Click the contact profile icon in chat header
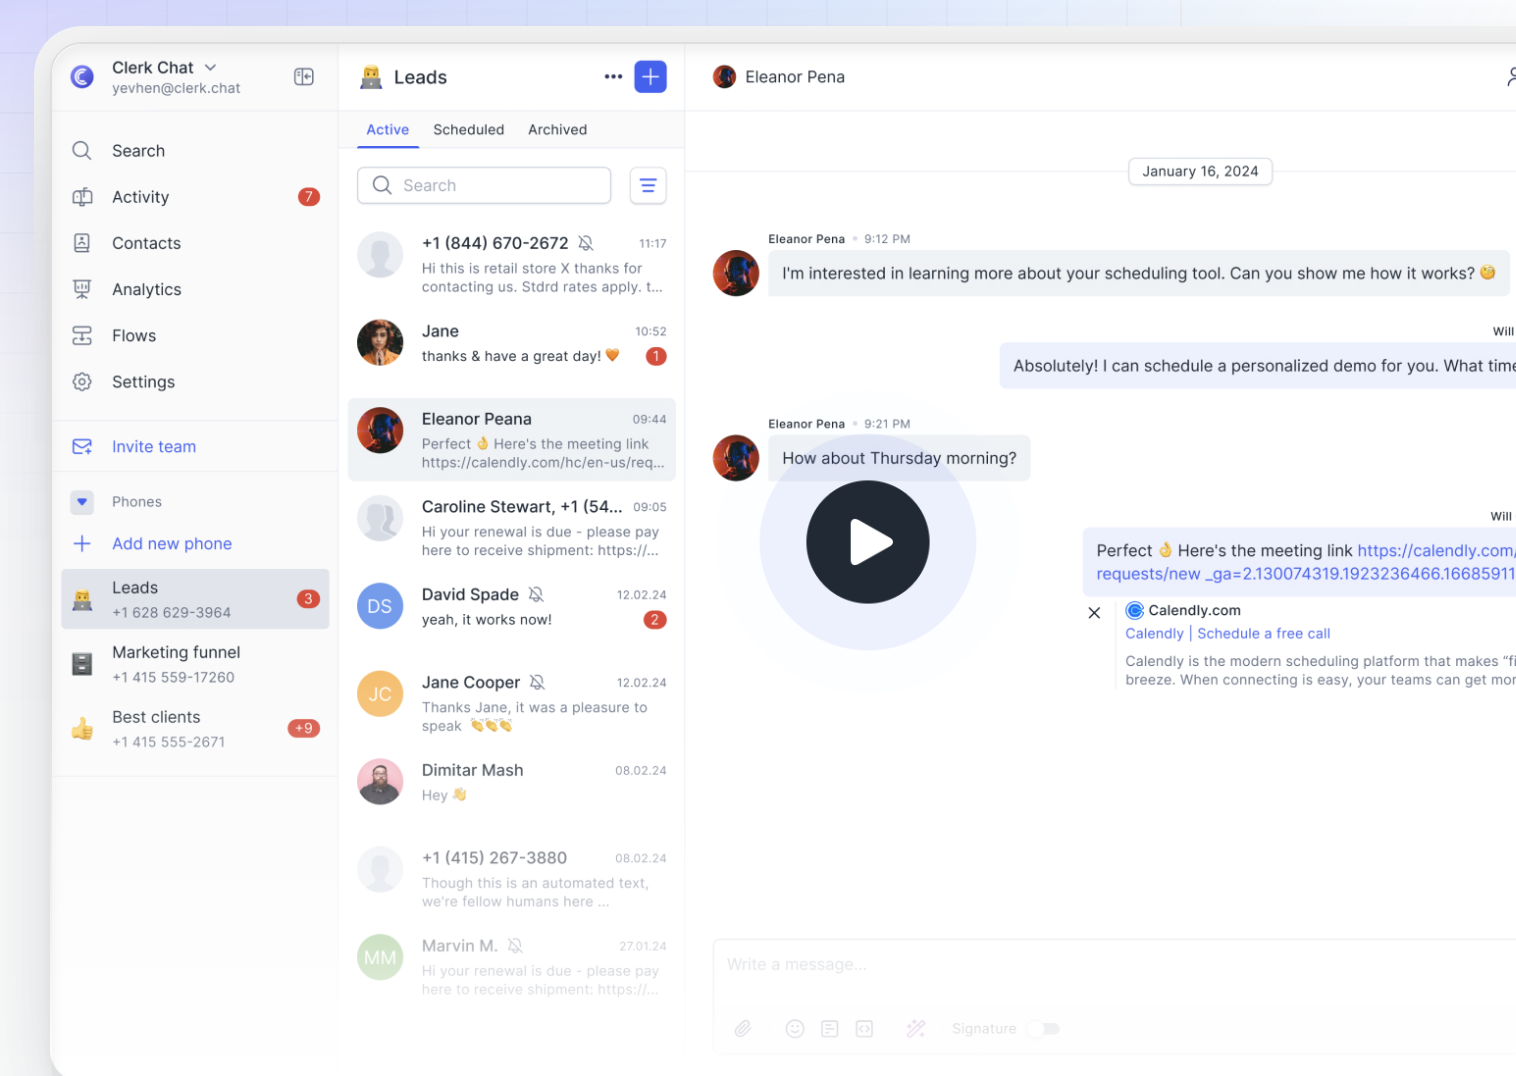 point(1510,77)
